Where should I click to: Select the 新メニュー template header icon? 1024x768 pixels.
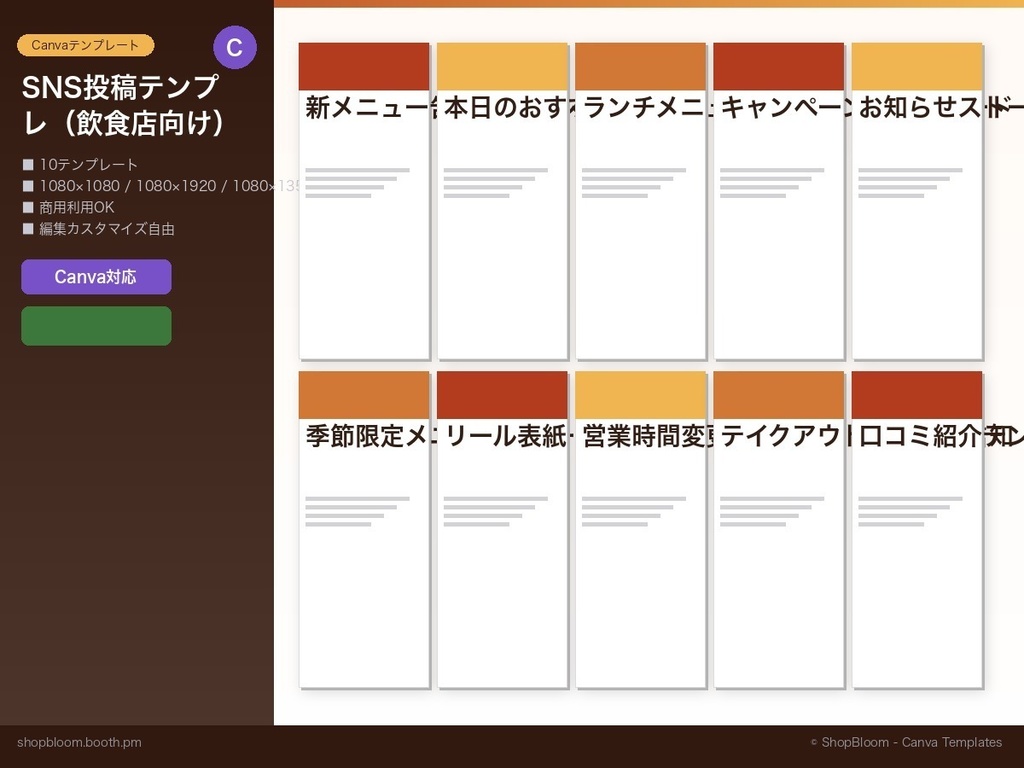pyautogui.click(x=364, y=63)
